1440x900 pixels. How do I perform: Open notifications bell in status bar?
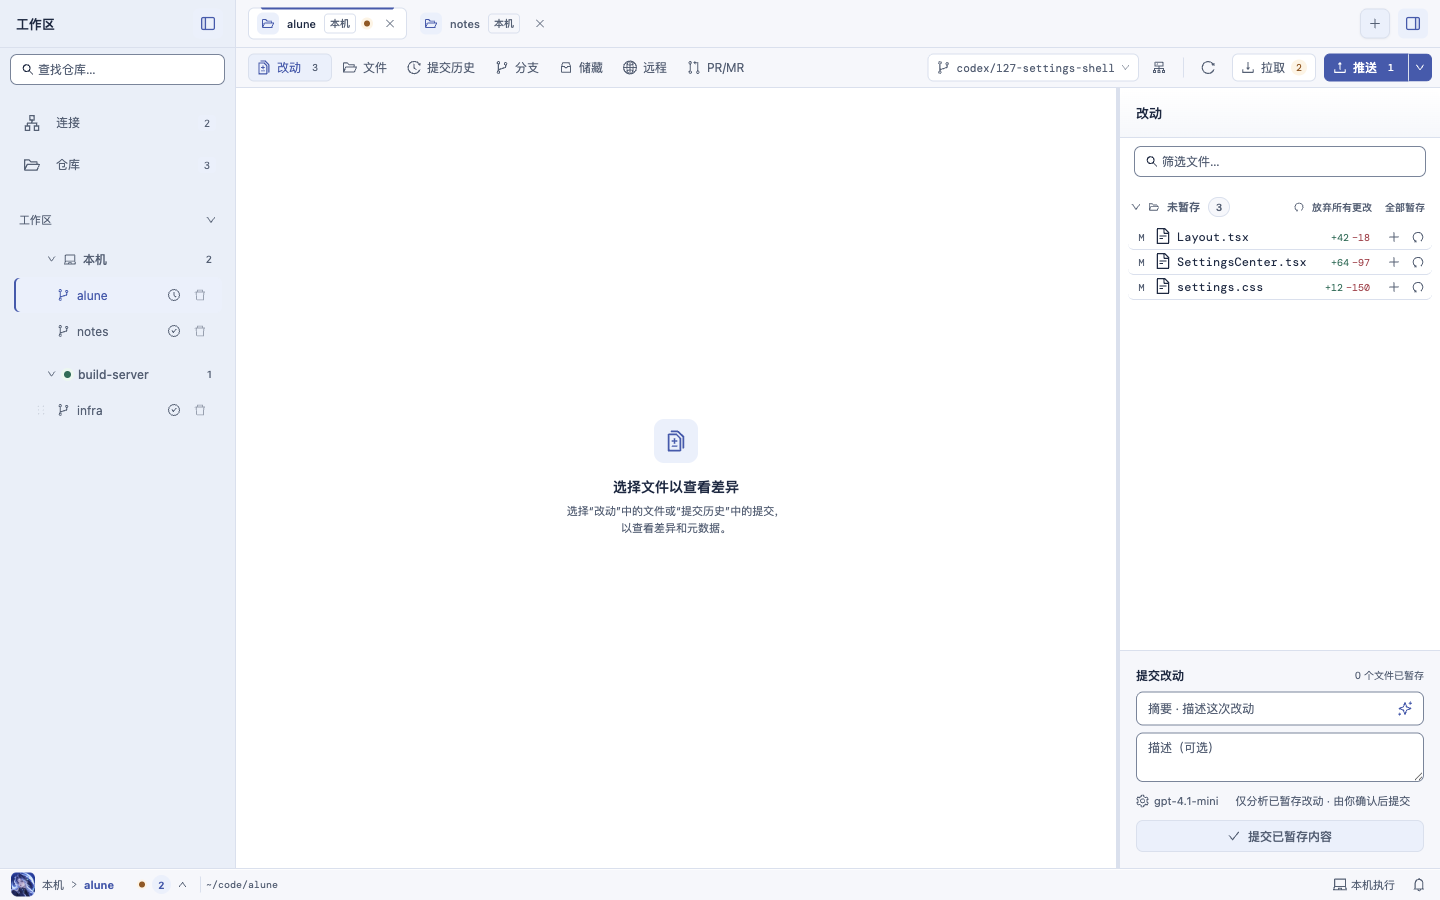pyautogui.click(x=1419, y=885)
